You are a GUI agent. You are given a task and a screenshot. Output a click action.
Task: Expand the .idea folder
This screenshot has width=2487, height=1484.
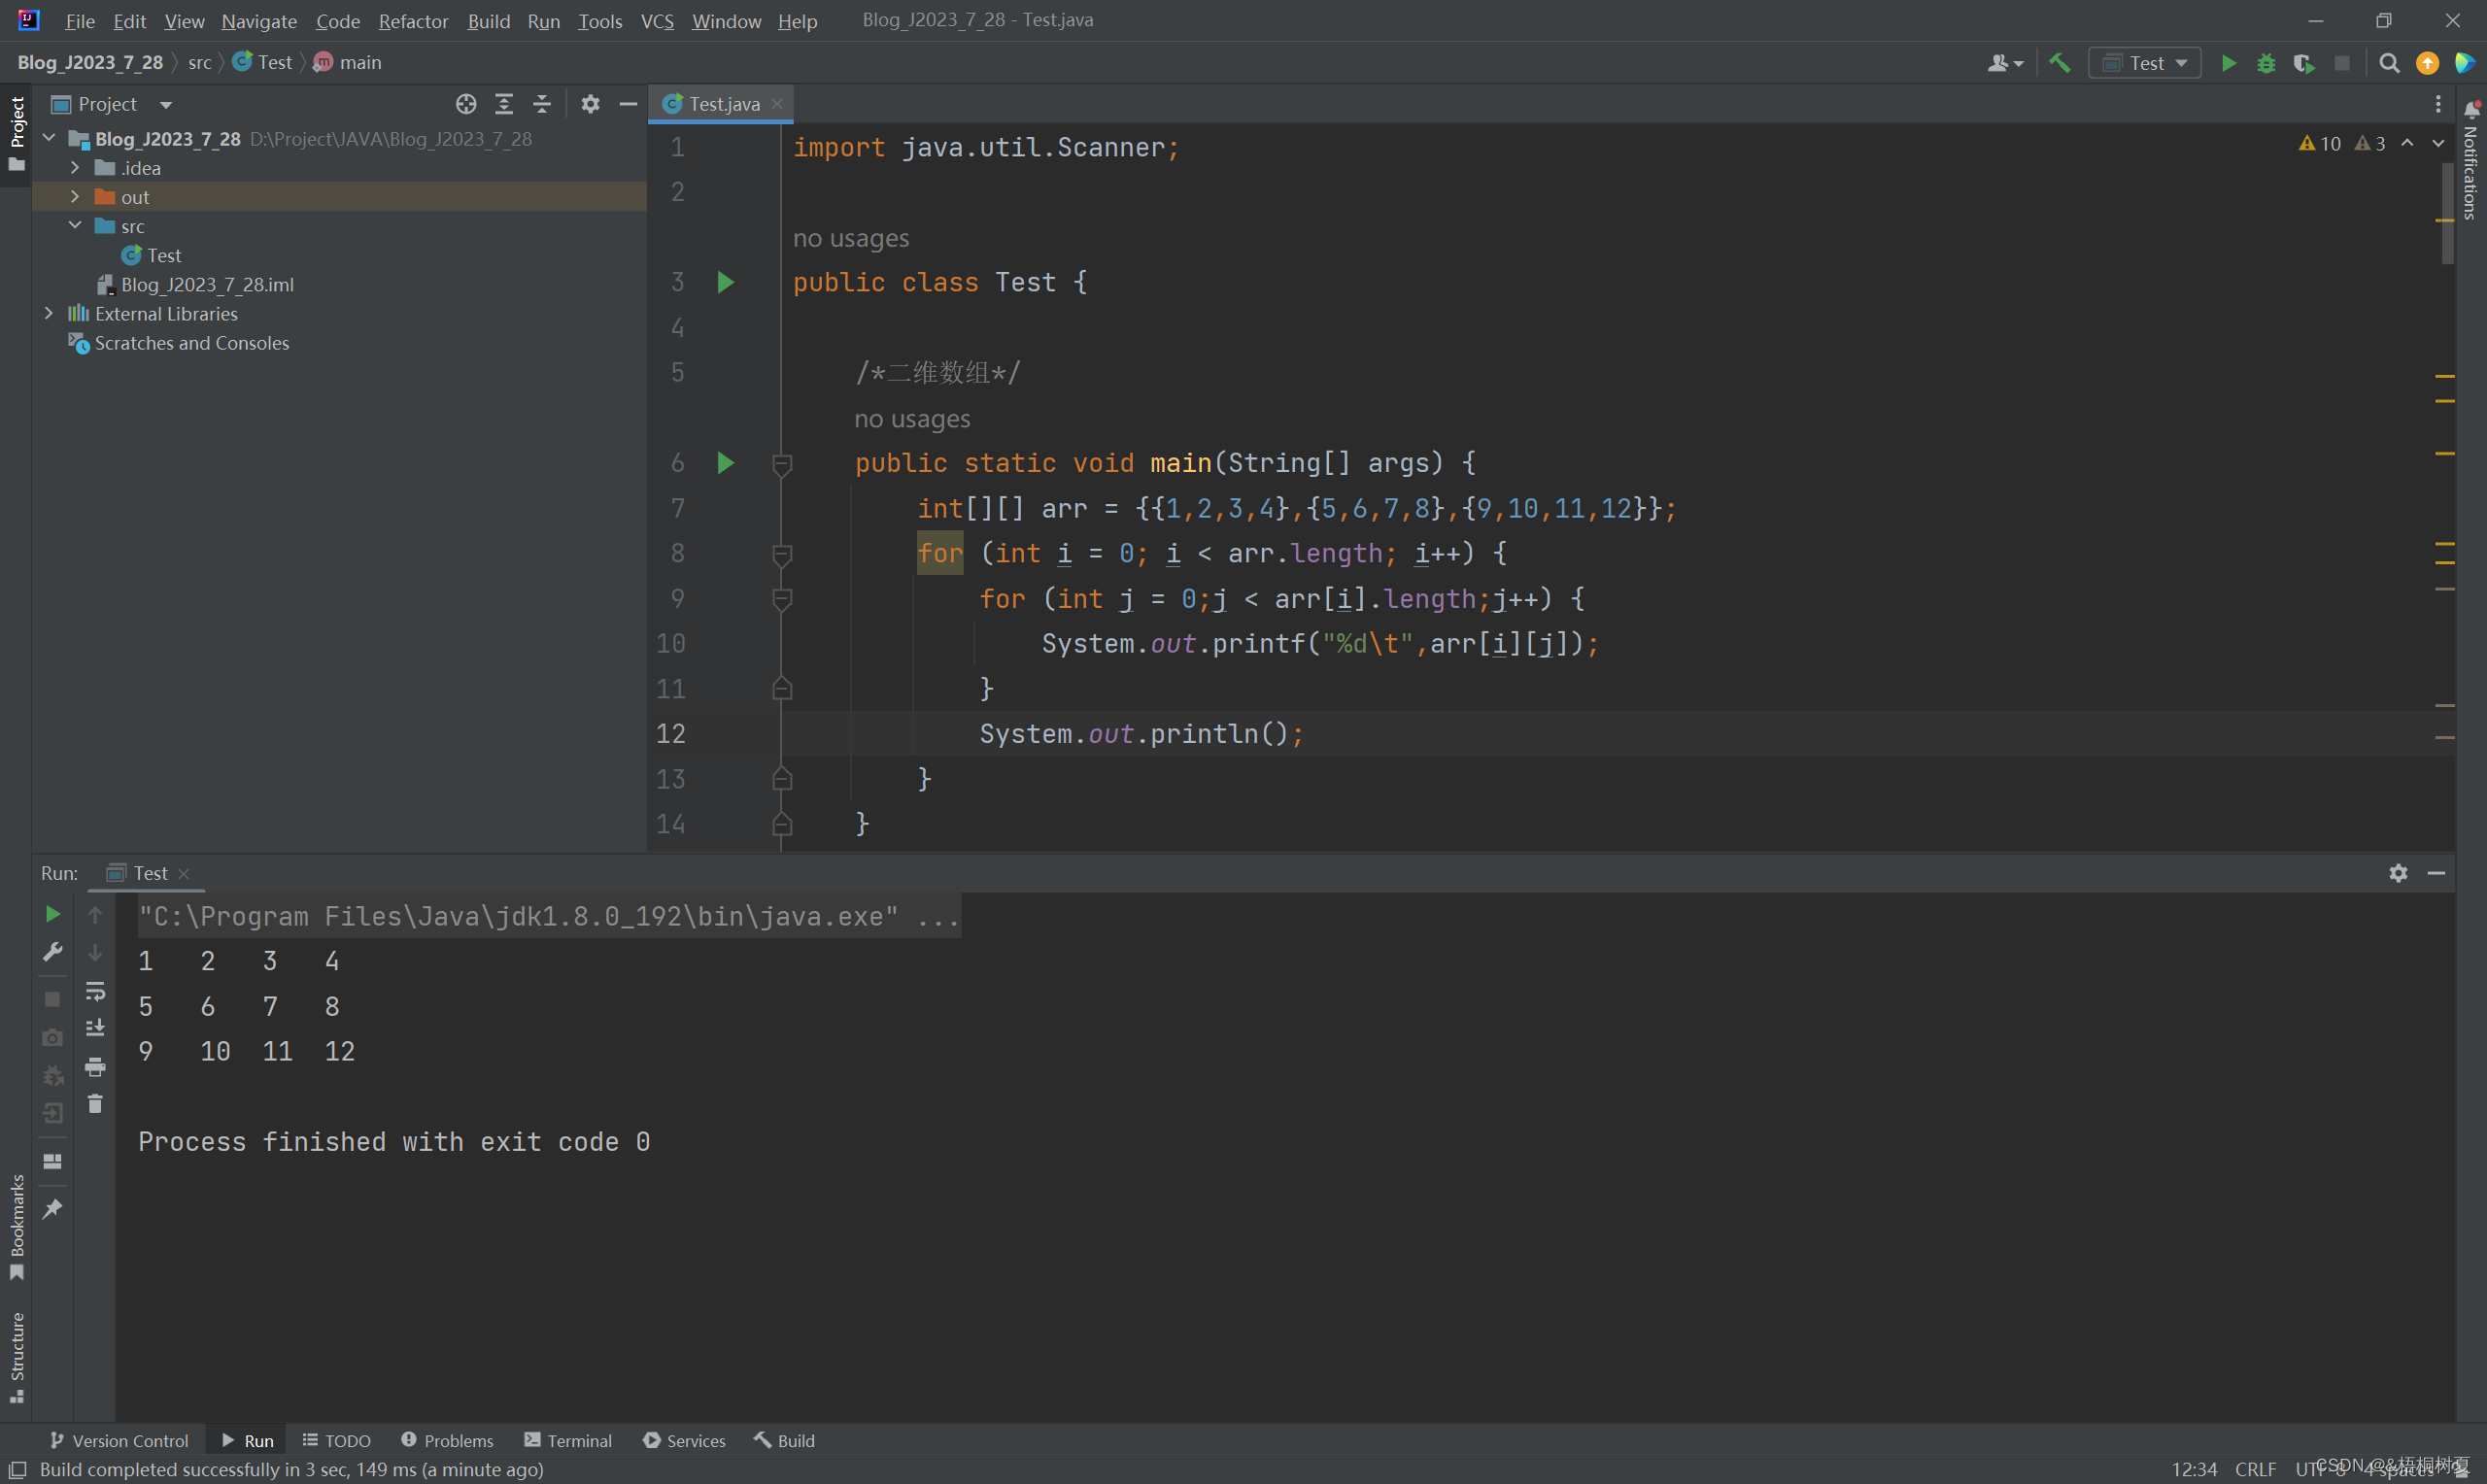point(75,167)
